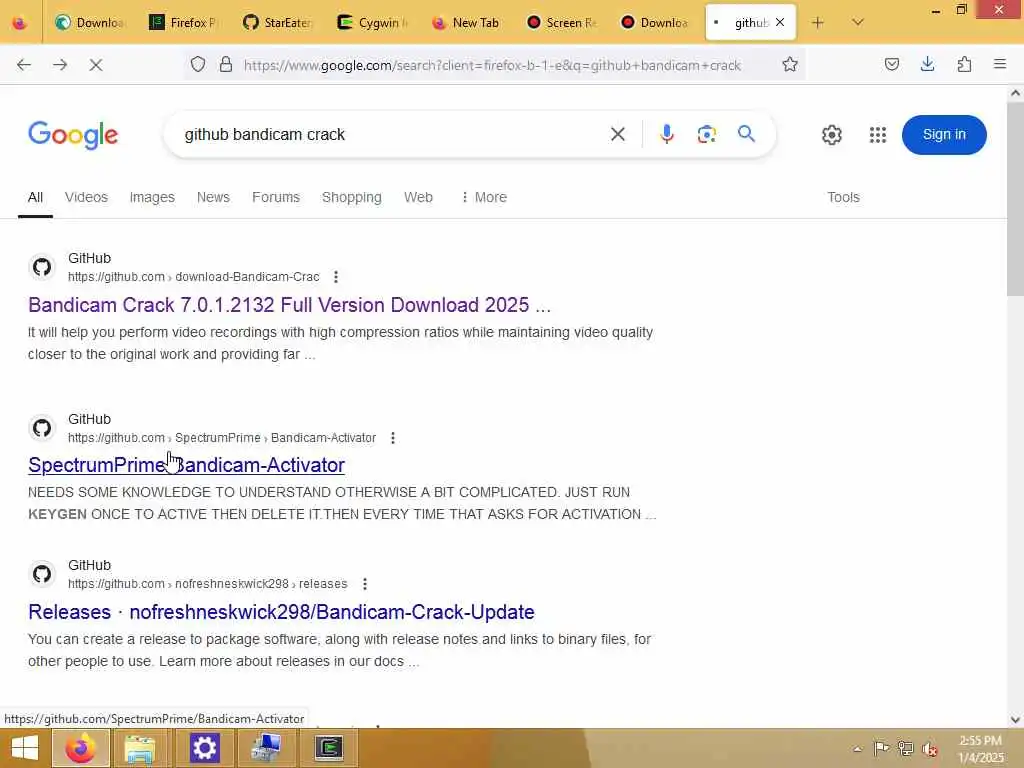Start voice search with microphone icon
1024x768 pixels.
pyautogui.click(x=667, y=135)
